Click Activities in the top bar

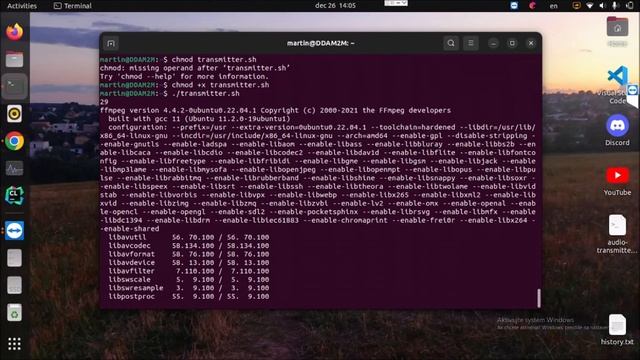(x=22, y=6)
